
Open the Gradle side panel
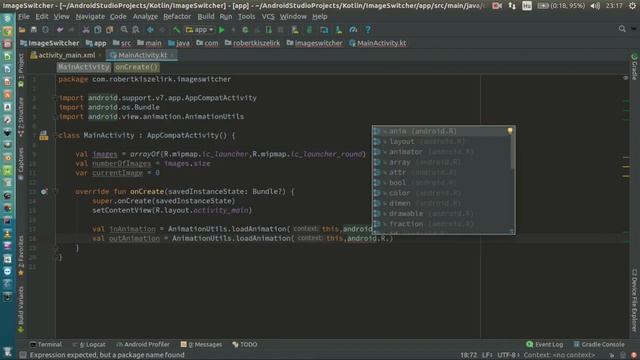pyautogui.click(x=634, y=67)
